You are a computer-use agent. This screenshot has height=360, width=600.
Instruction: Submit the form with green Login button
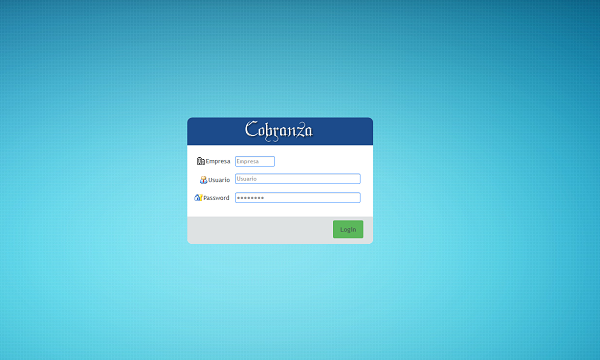click(348, 229)
